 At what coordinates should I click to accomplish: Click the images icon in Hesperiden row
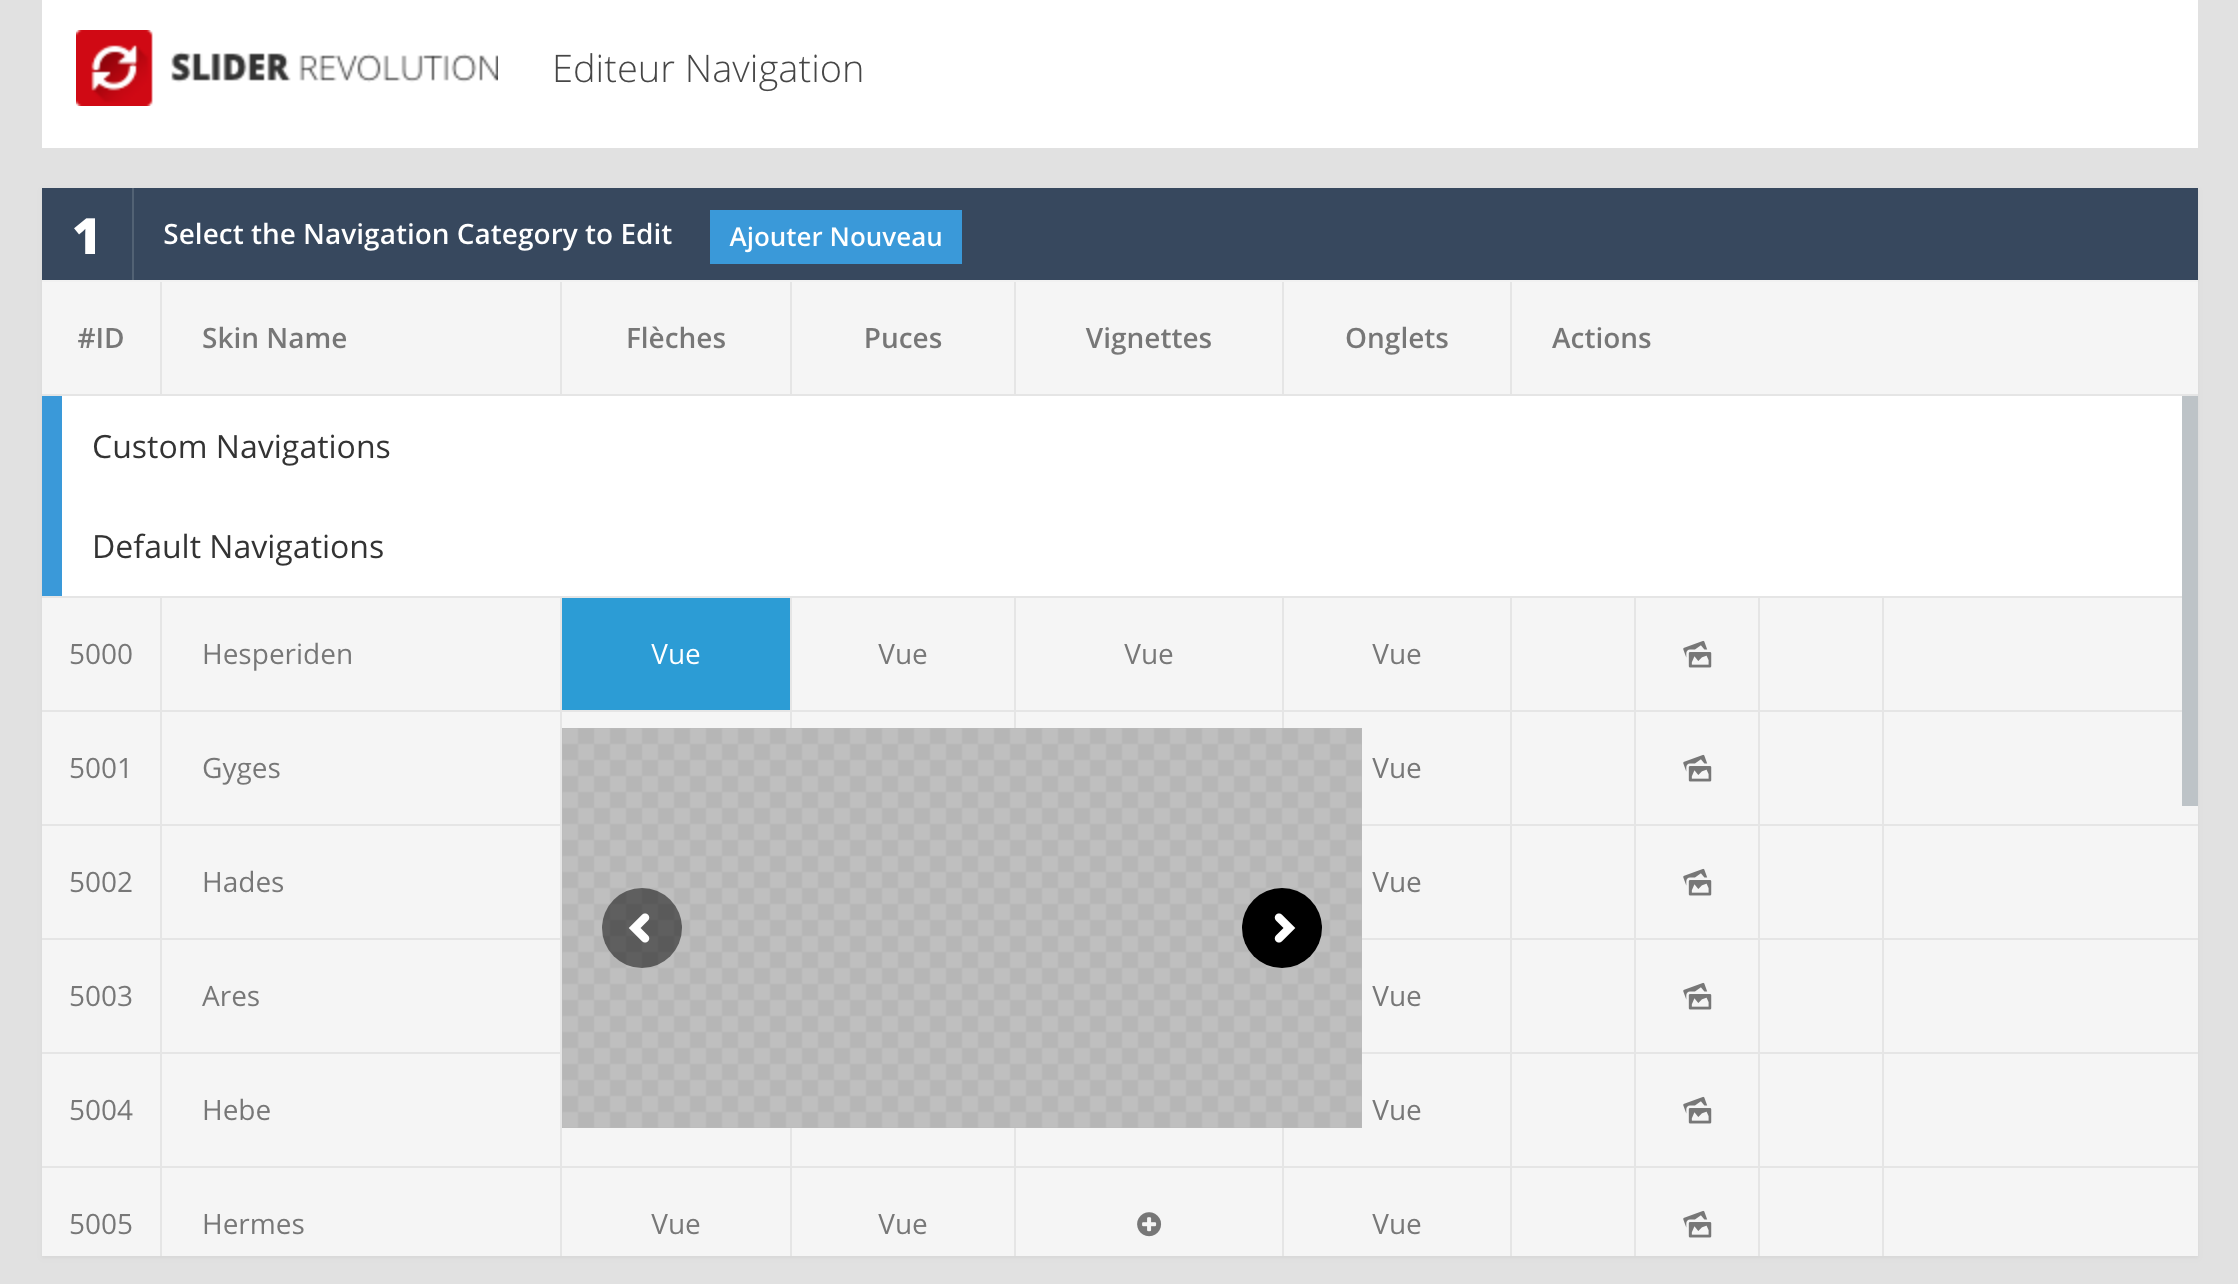tap(1697, 655)
